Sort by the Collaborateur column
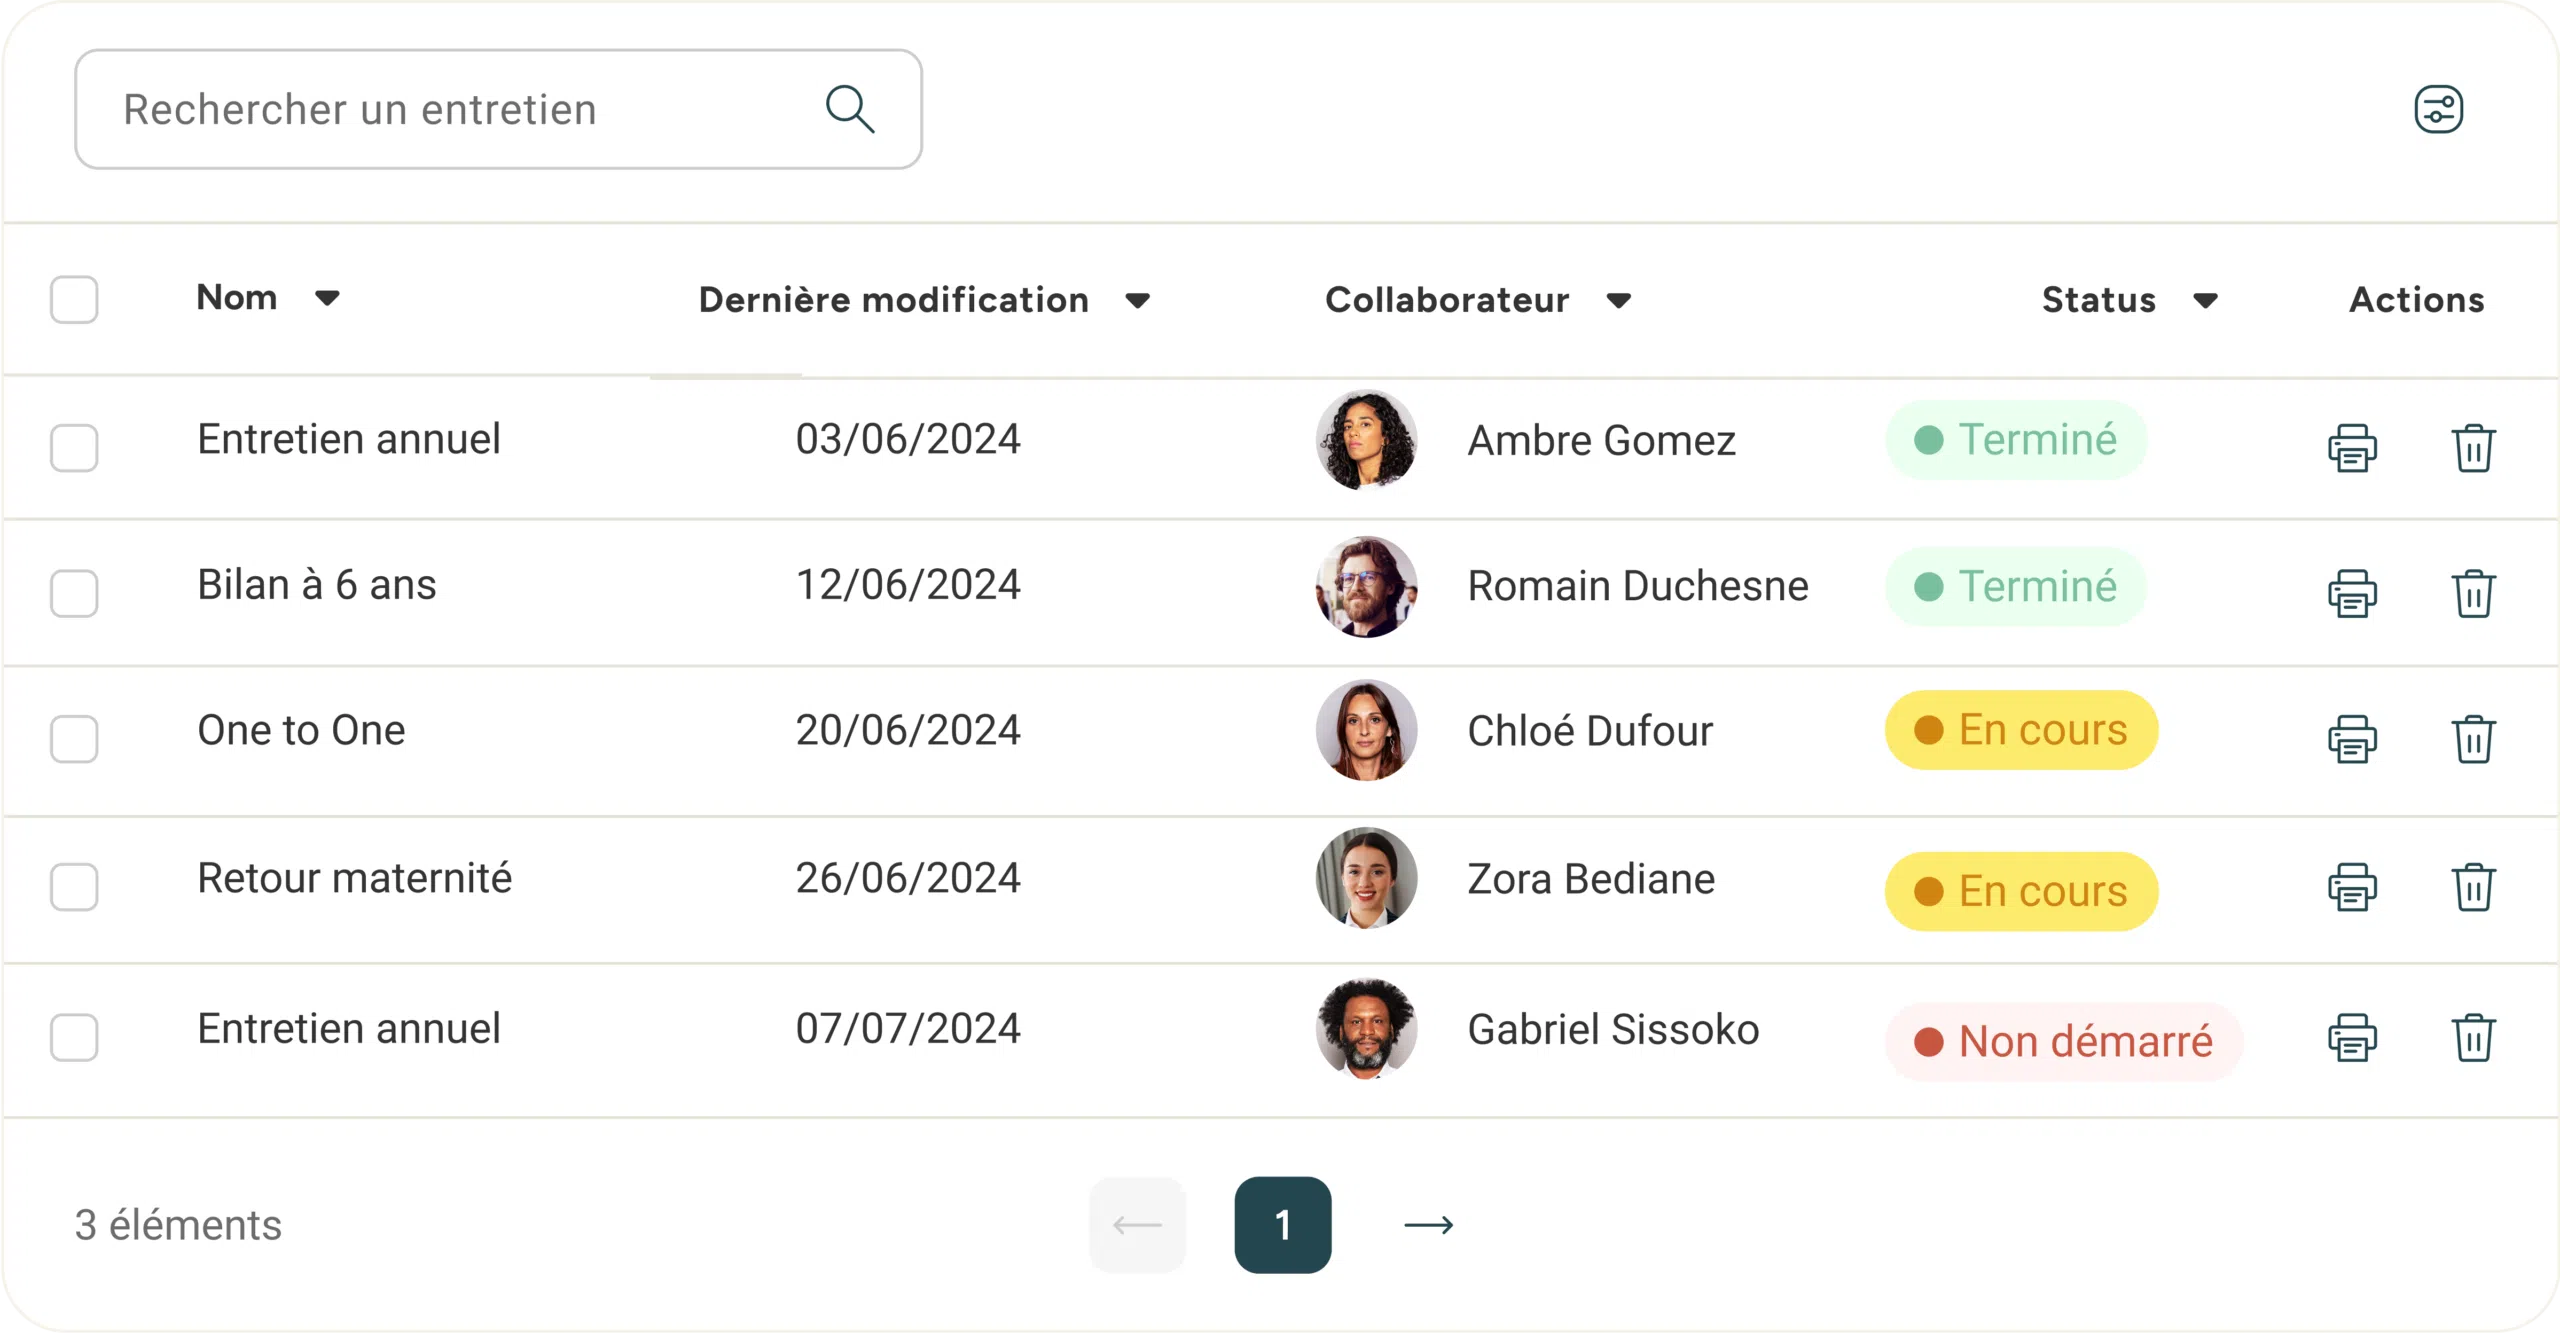Viewport: 2560px width, 1333px height. [x=1620, y=301]
